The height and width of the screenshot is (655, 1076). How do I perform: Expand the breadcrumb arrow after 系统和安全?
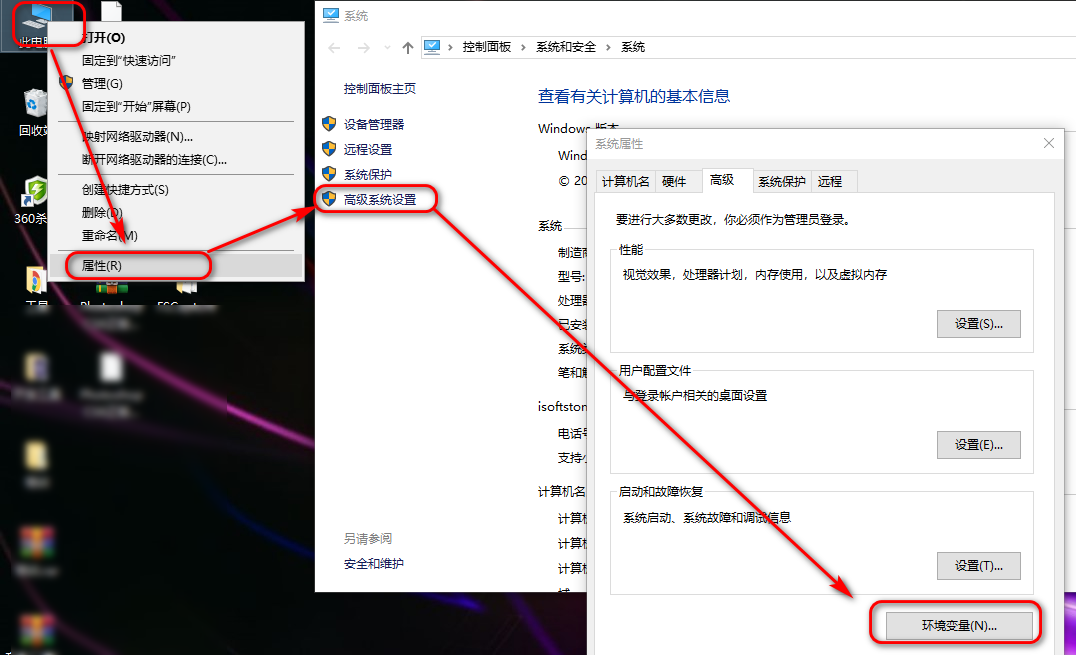(x=607, y=46)
